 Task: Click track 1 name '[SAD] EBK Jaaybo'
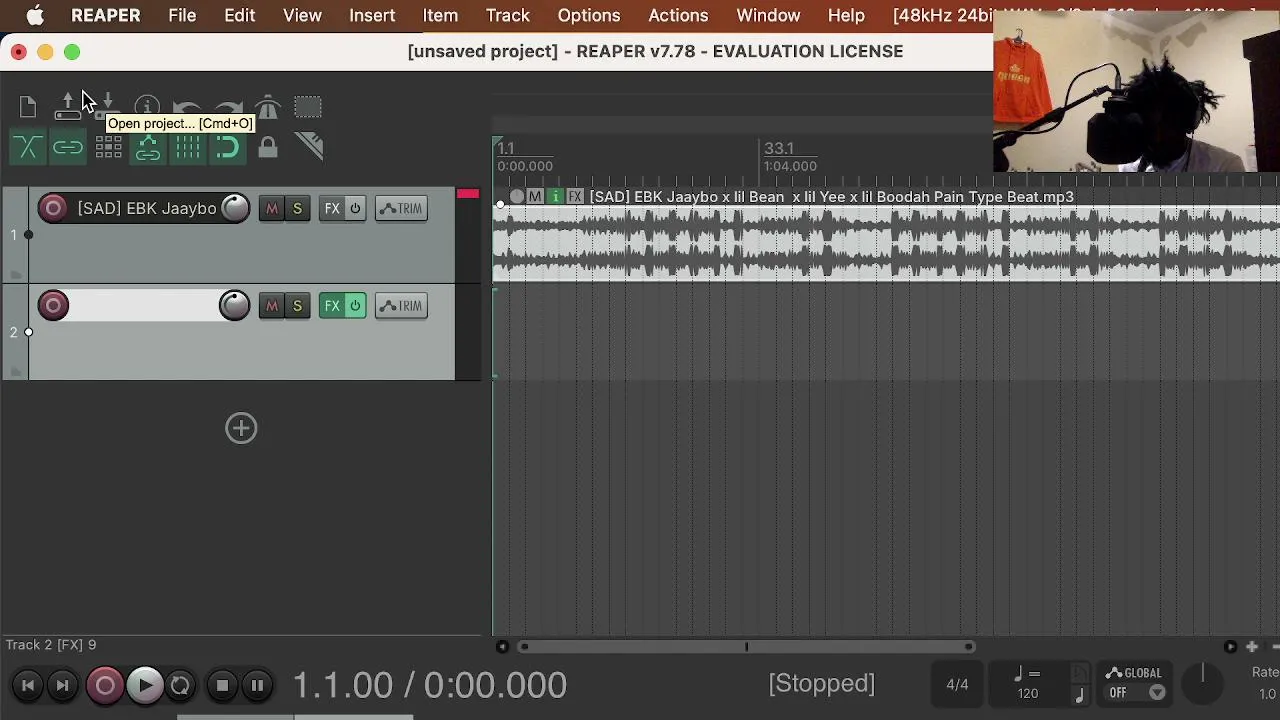pyautogui.click(x=147, y=208)
